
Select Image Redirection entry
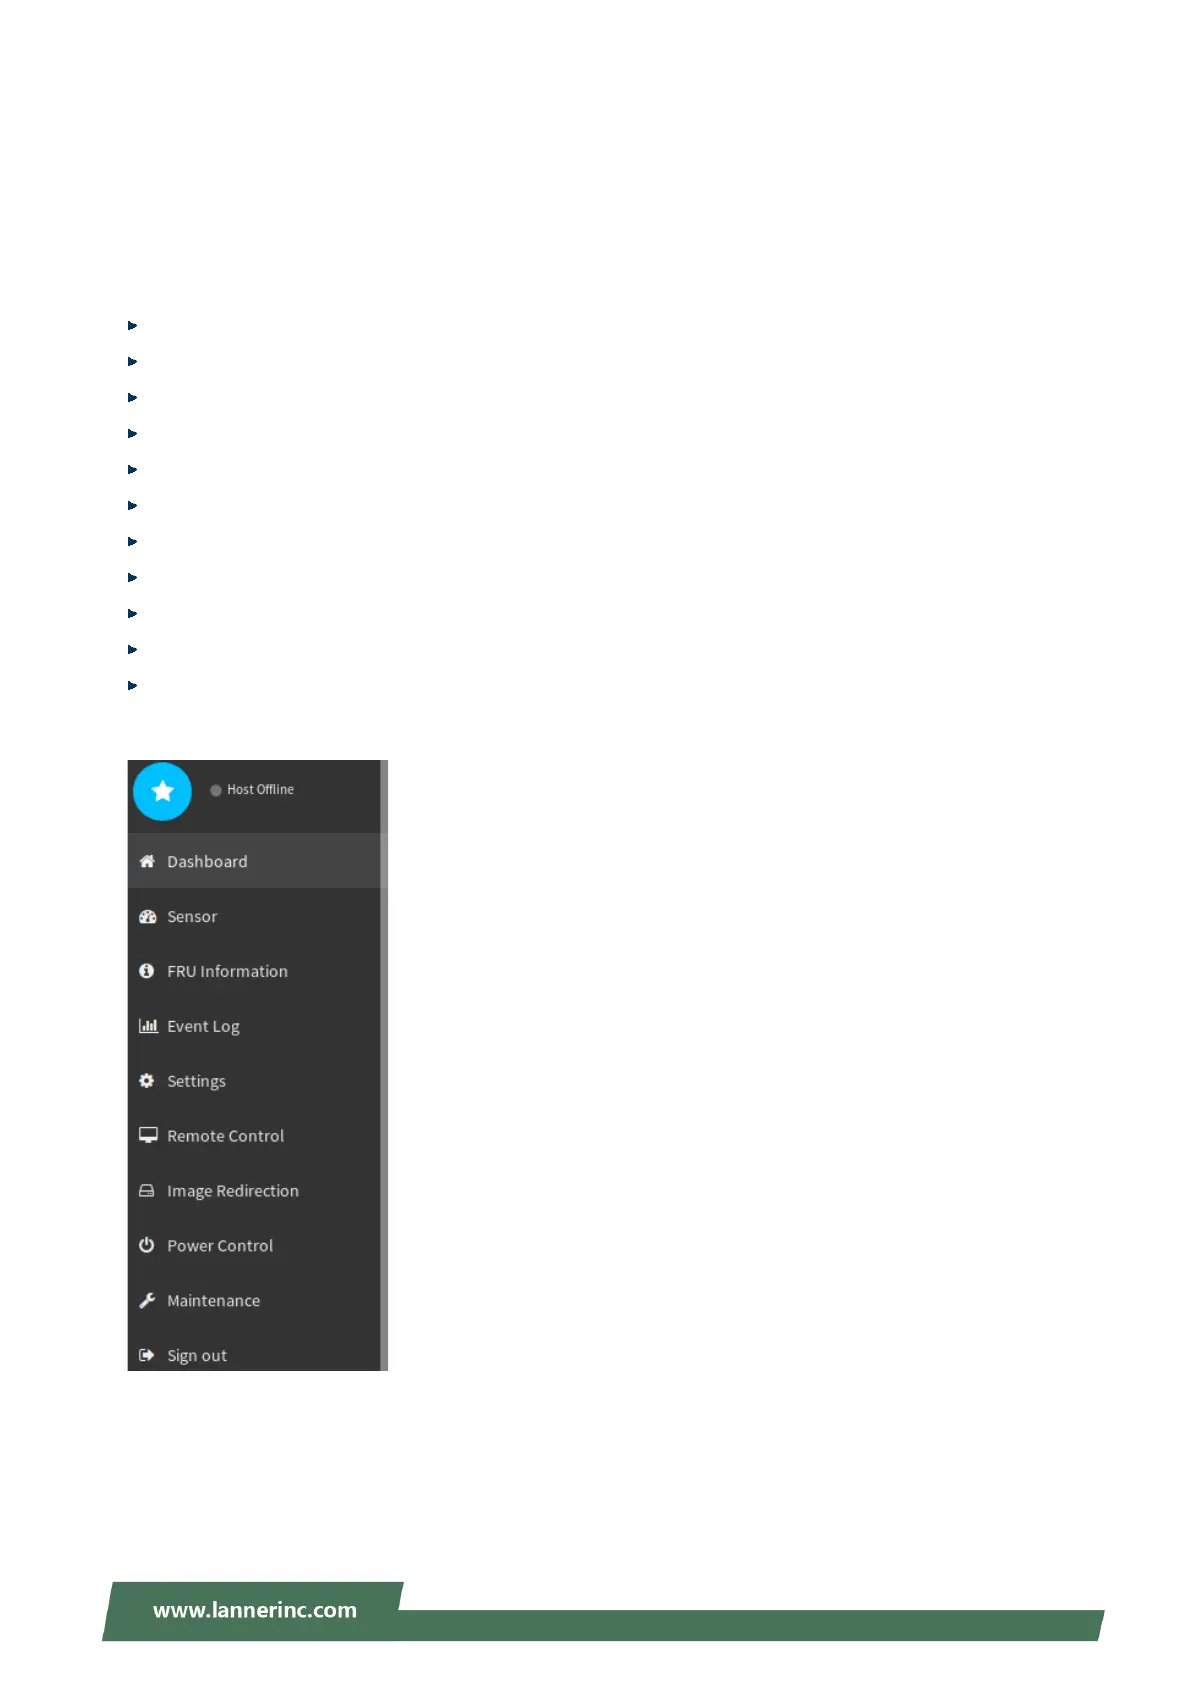[254, 1191]
